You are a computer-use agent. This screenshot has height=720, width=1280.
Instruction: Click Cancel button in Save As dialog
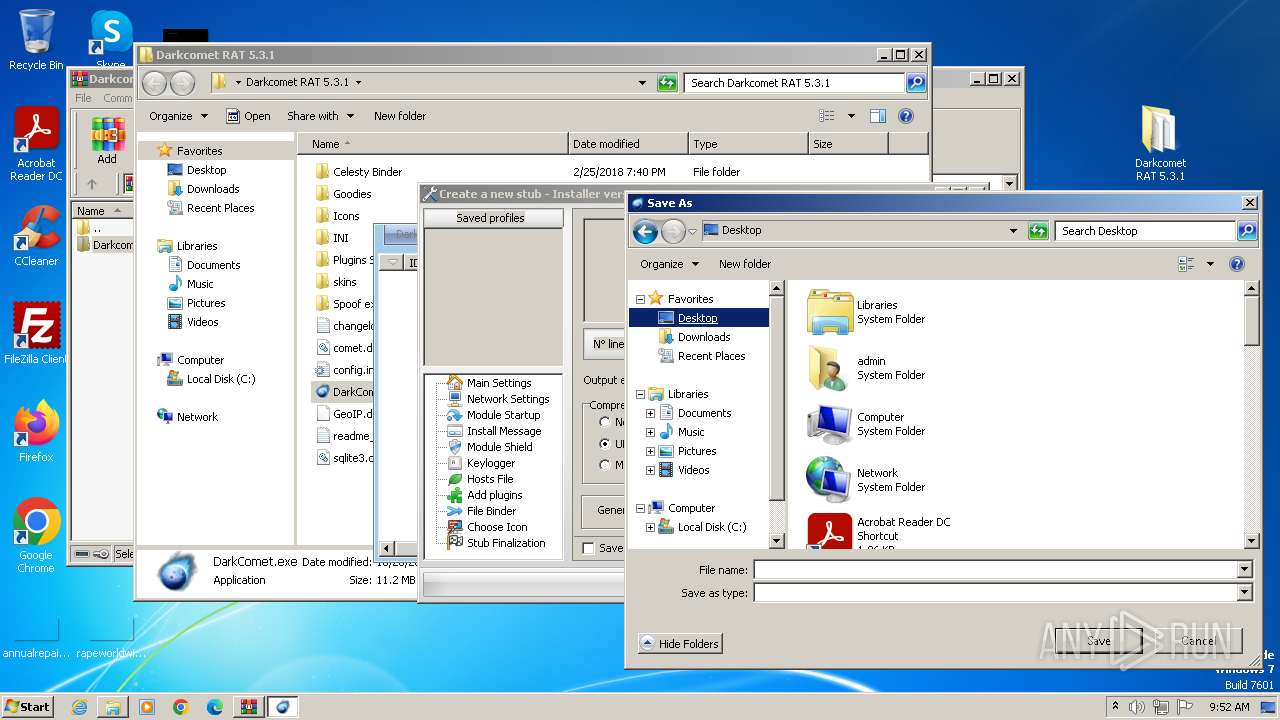click(x=1198, y=641)
